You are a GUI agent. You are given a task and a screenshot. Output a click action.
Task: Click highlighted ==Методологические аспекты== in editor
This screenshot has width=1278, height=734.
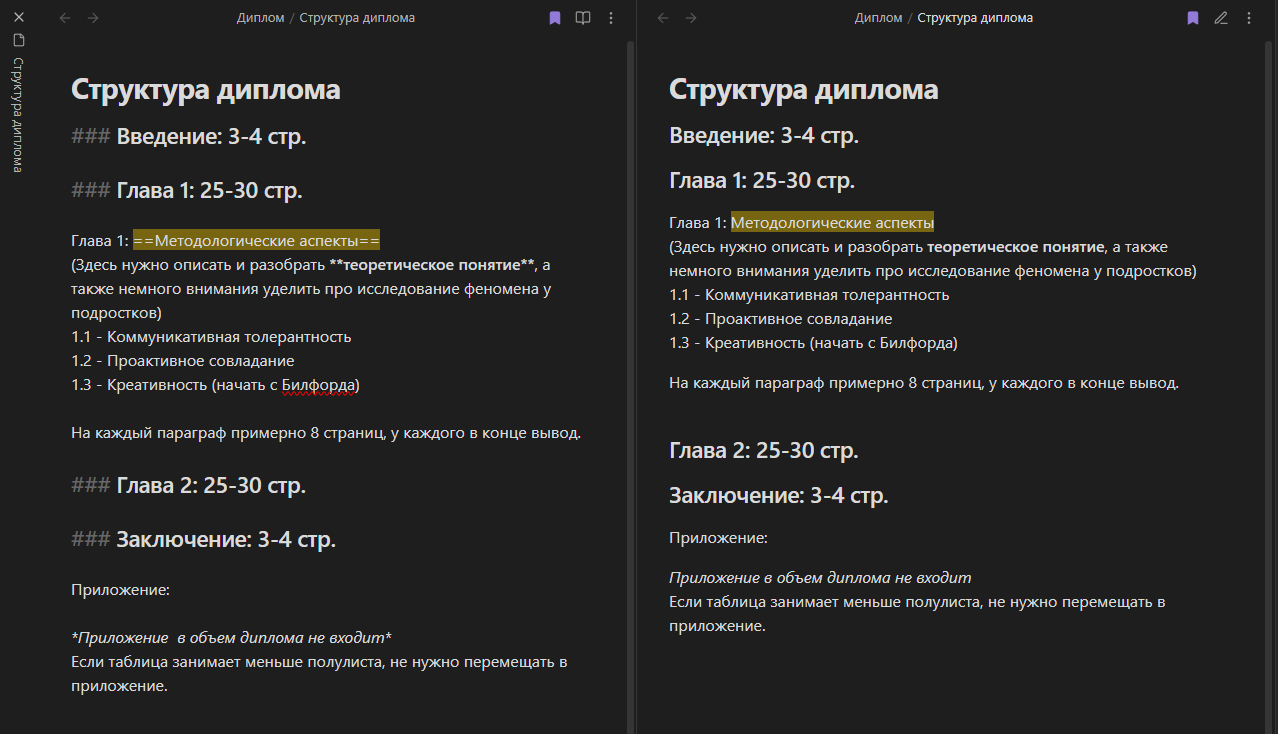[256, 241]
